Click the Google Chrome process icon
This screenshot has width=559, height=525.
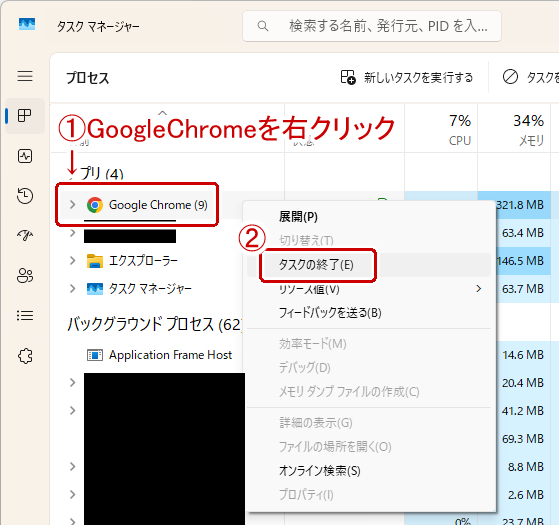click(95, 205)
